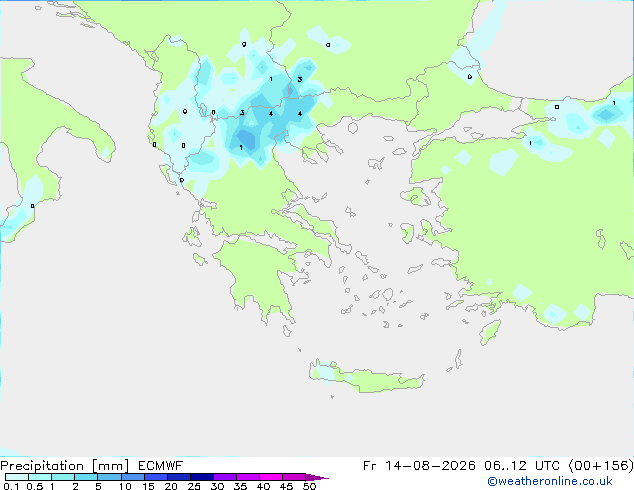Click the legend value "0.1"
The width and height of the screenshot is (634, 490).
11,486
